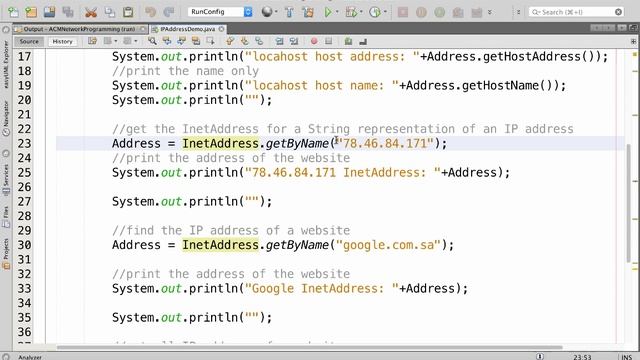Image resolution: width=640 pixels, height=360 pixels.
Task: Click the Open Project icon
Action: (x=49, y=12)
